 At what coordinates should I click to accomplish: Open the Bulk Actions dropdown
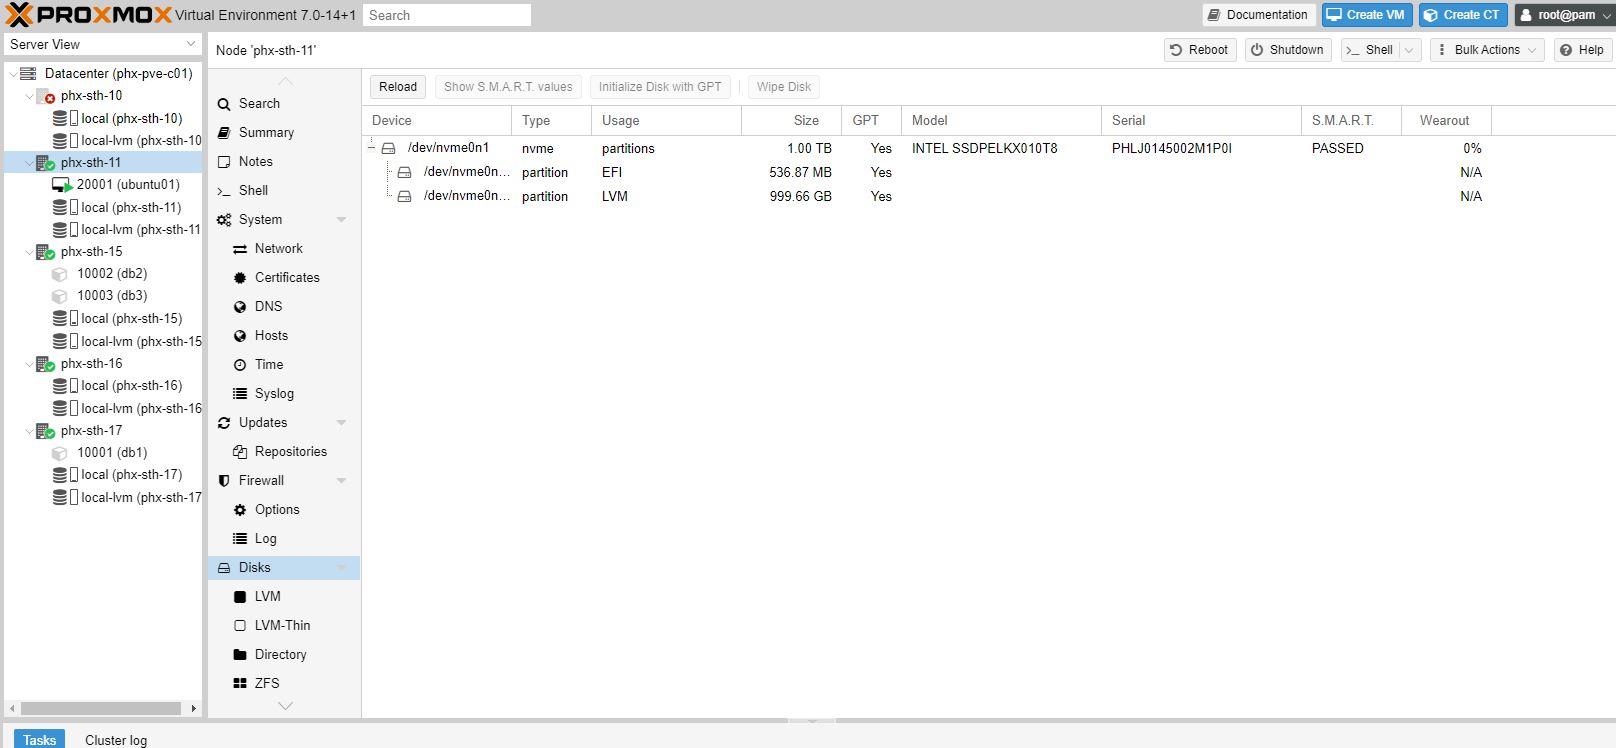pos(1487,50)
